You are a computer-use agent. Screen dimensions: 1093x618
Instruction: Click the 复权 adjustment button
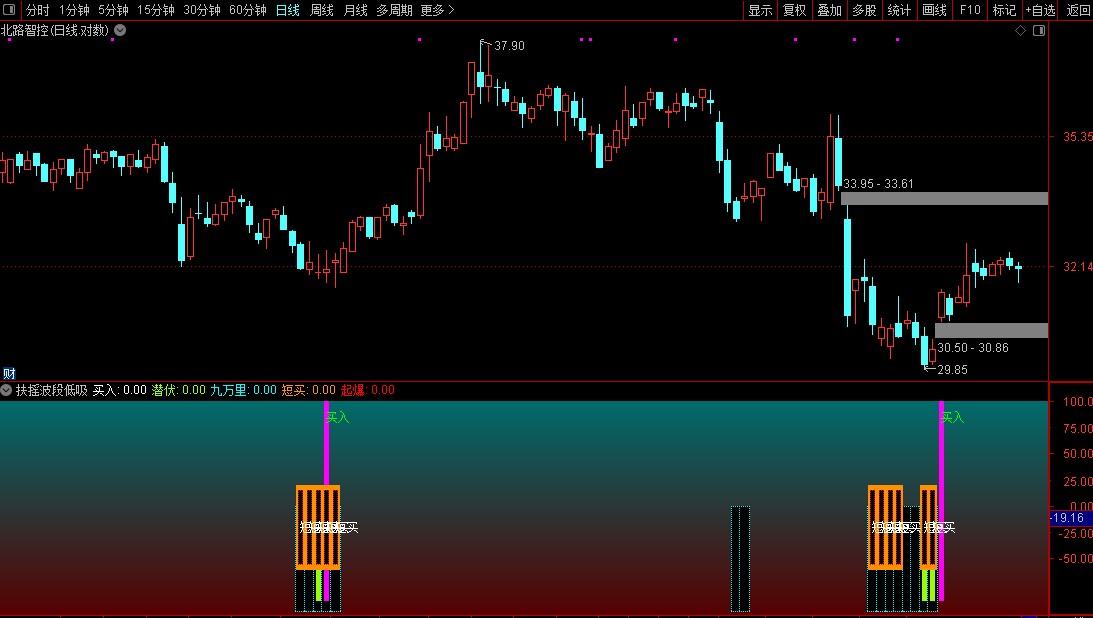pyautogui.click(x=795, y=10)
